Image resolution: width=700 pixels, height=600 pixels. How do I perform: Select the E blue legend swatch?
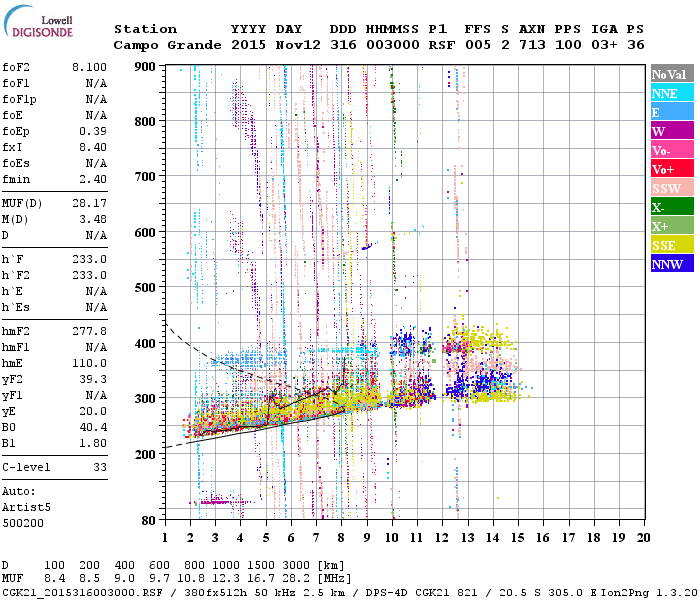point(672,112)
